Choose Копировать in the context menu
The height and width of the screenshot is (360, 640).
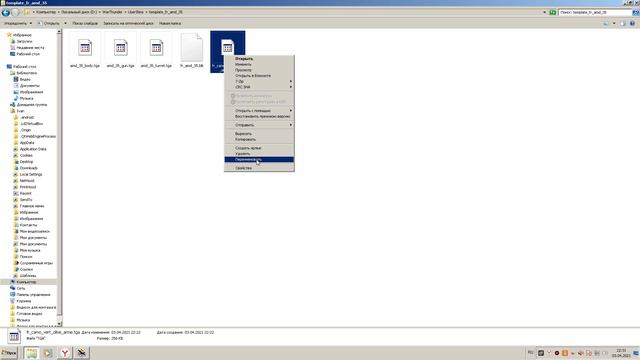coord(259,140)
